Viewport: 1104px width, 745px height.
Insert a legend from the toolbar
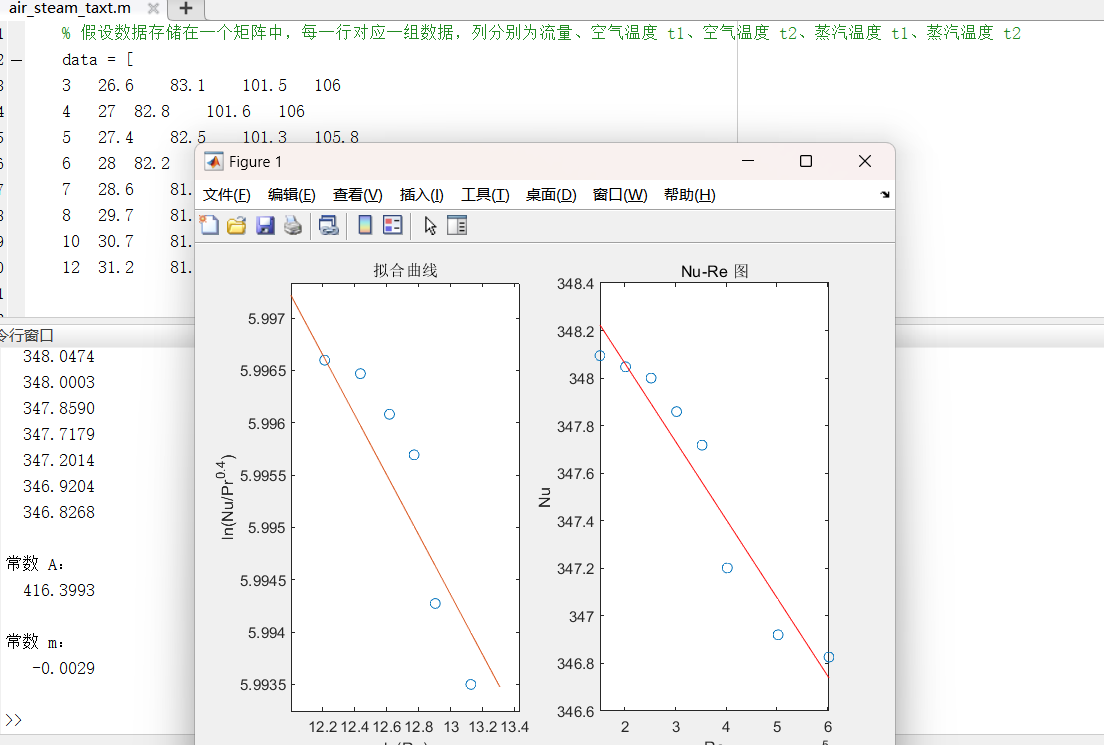tap(392, 226)
